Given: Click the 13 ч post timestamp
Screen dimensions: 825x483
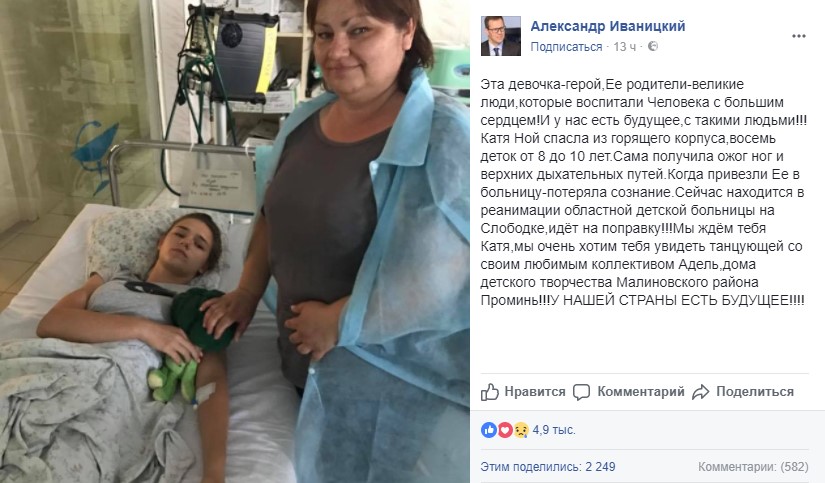Looking at the screenshot, I should click(624, 47).
